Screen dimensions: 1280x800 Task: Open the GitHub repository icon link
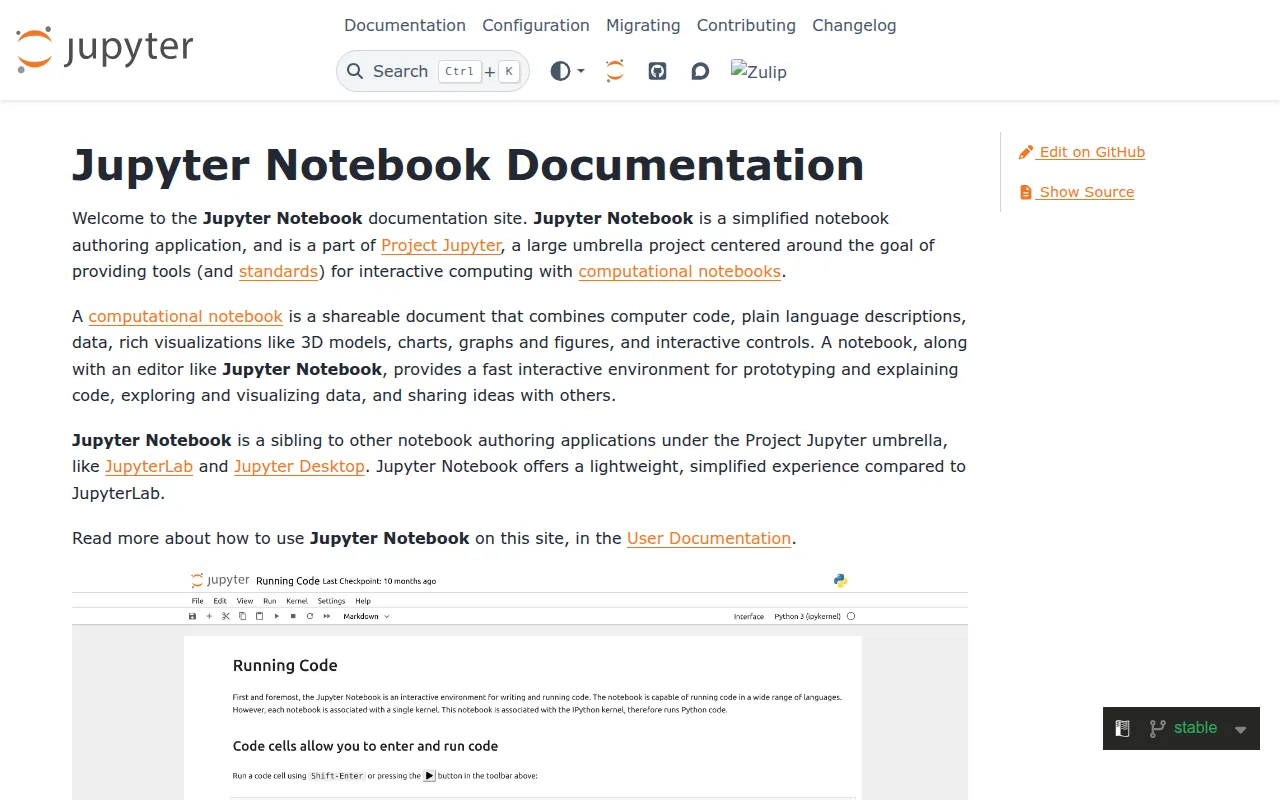657,71
